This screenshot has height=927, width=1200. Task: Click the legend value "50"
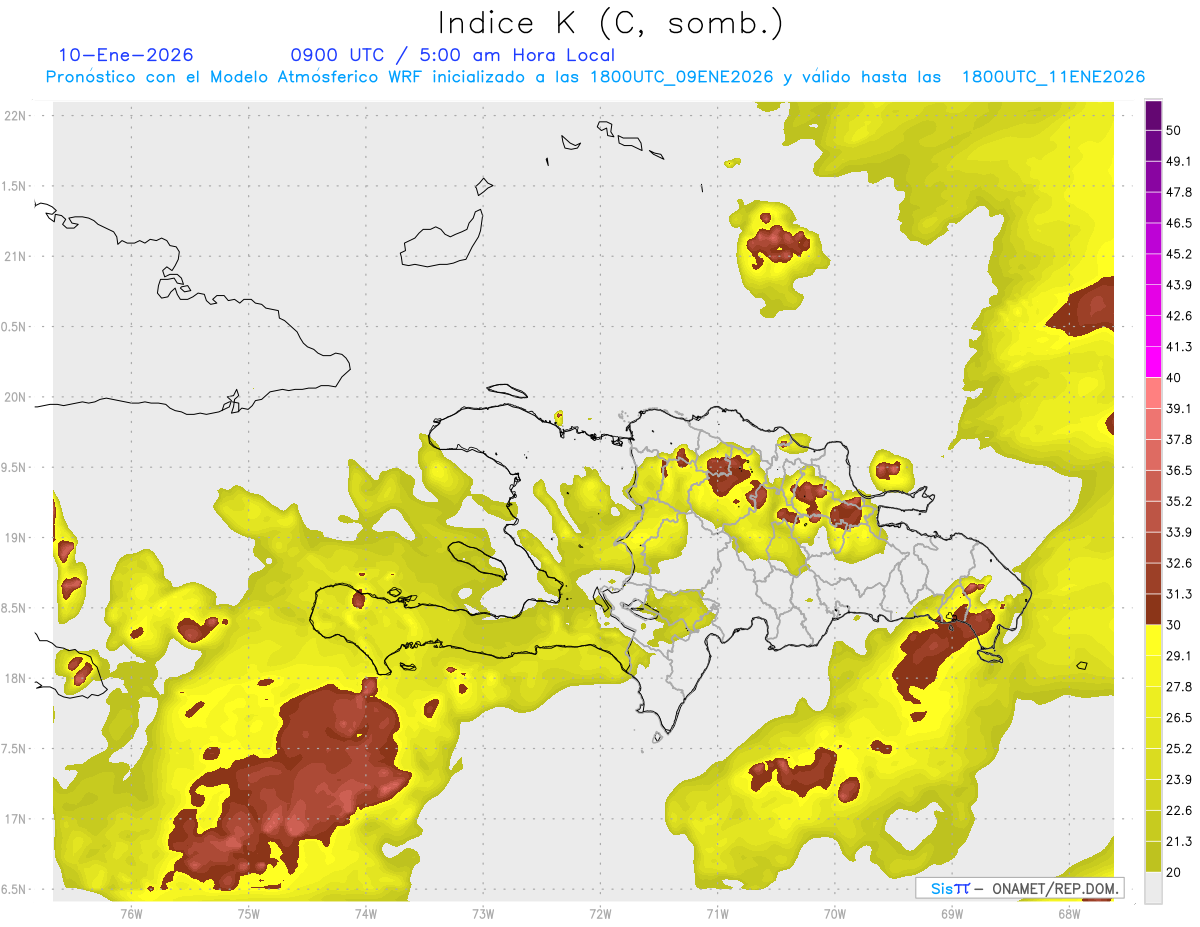[1174, 130]
